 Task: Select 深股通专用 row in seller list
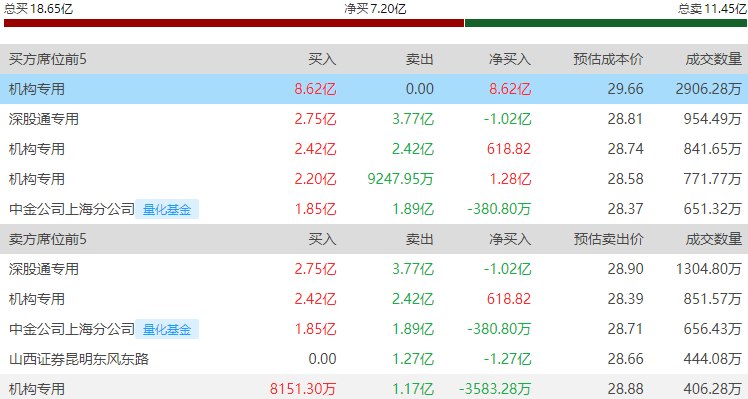pyautogui.click(x=374, y=269)
